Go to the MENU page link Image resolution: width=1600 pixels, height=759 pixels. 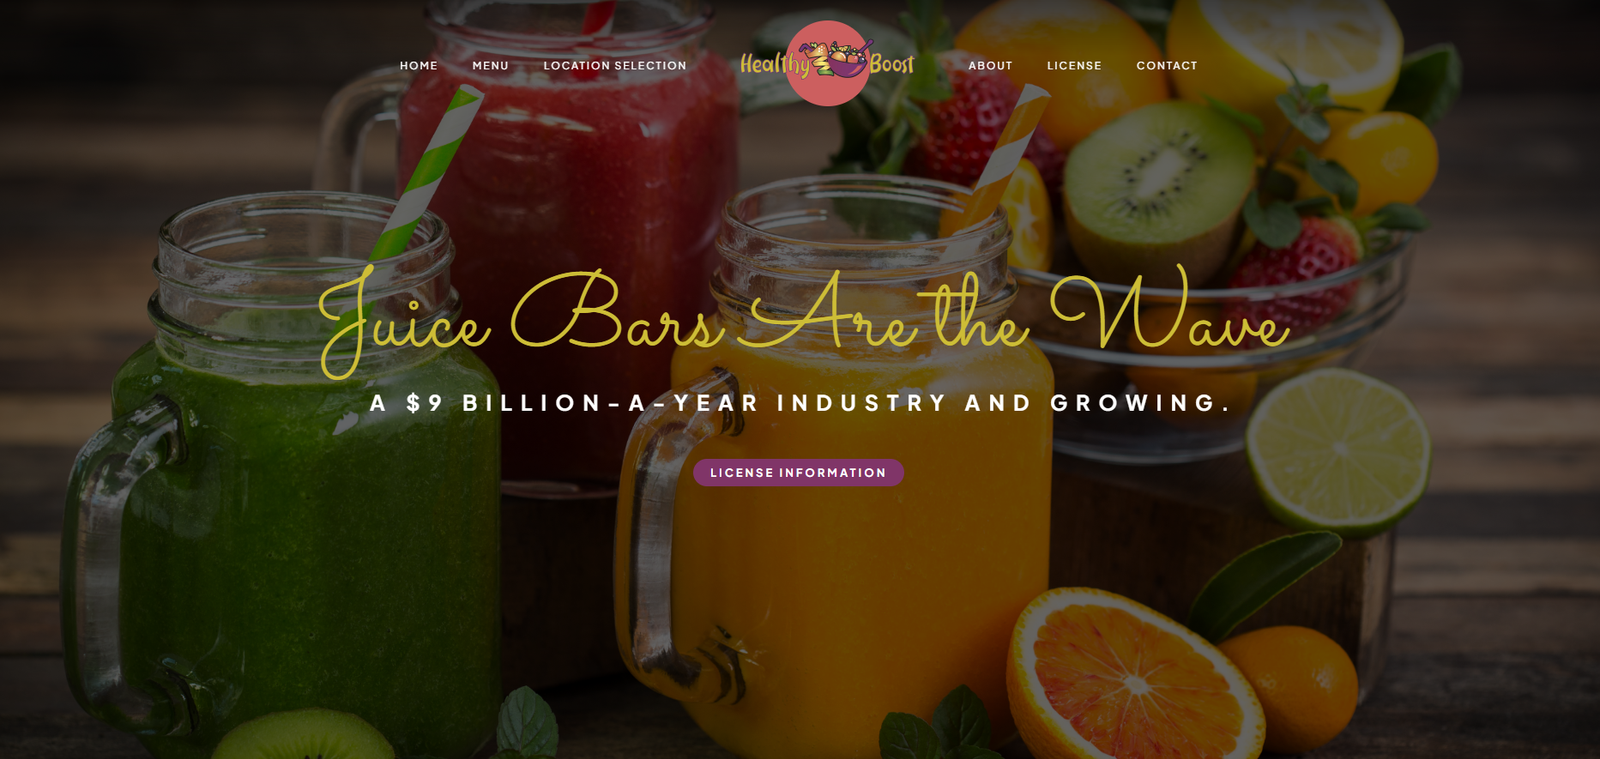(x=490, y=66)
